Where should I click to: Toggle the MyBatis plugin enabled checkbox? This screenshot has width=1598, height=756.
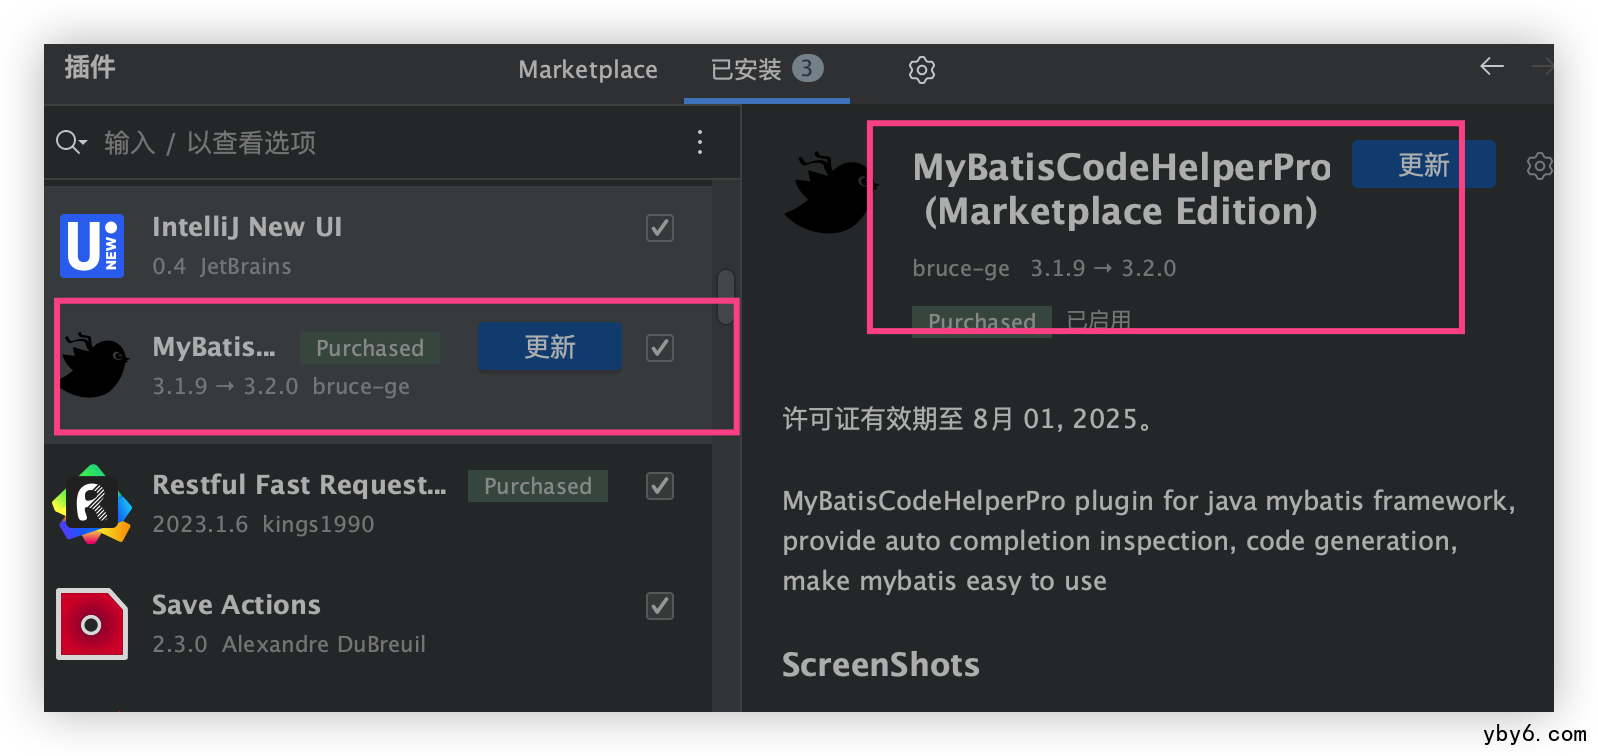(x=660, y=348)
